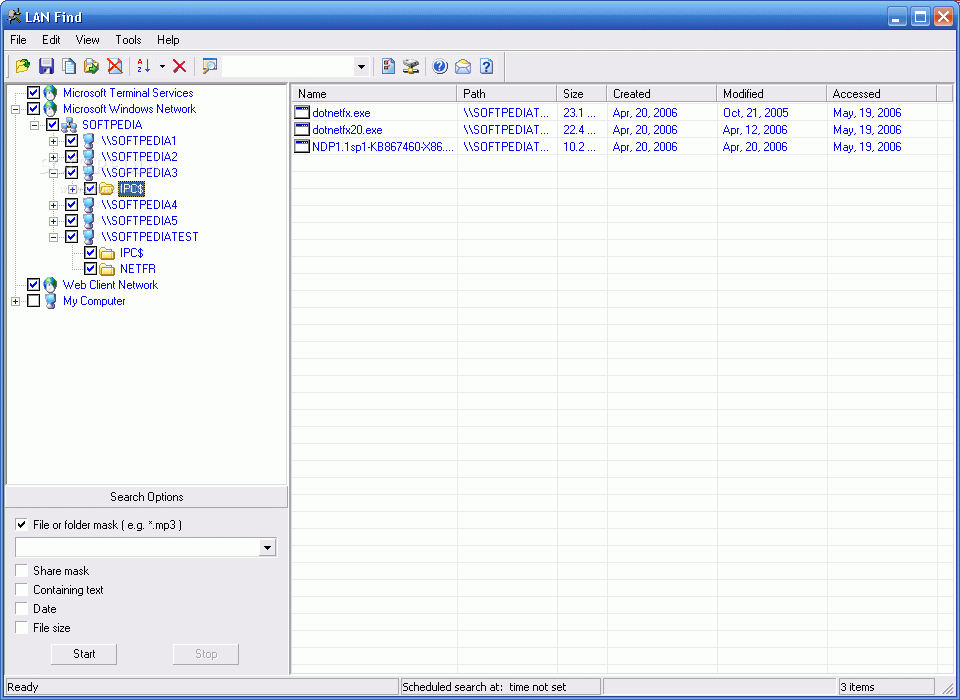The height and width of the screenshot is (700, 960).
Task: Open the toolbar filter combo box dropdown
Action: (361, 67)
